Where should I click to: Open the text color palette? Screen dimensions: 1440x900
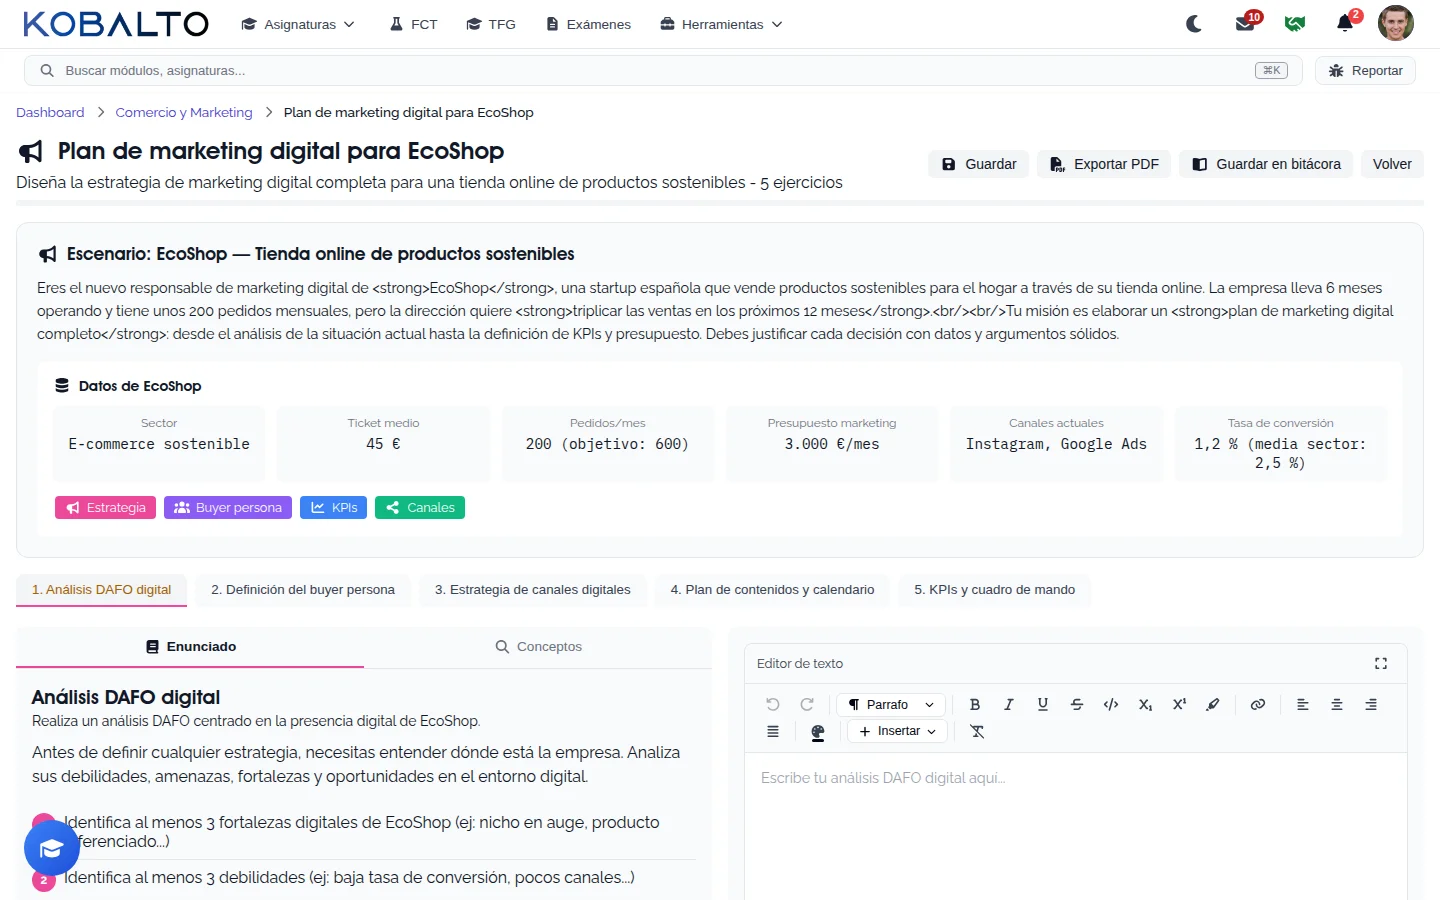pos(818,732)
